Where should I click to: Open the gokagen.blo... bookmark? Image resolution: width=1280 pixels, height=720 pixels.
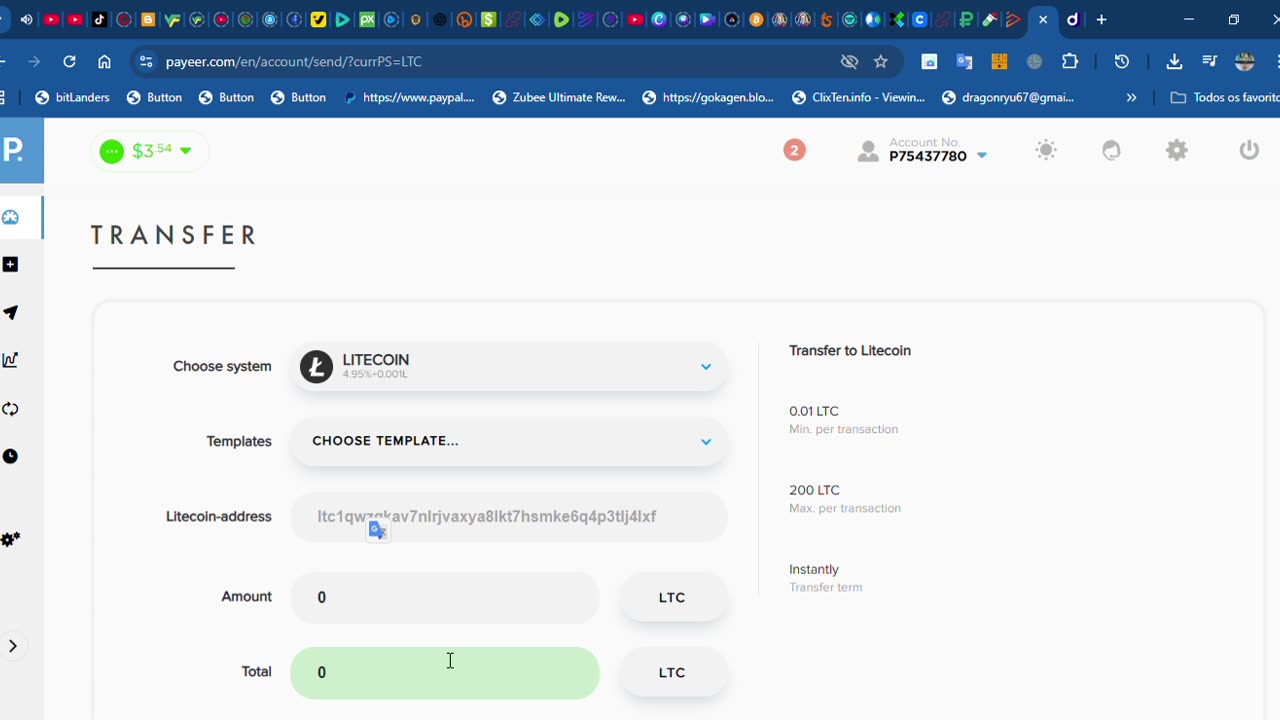[708, 97]
